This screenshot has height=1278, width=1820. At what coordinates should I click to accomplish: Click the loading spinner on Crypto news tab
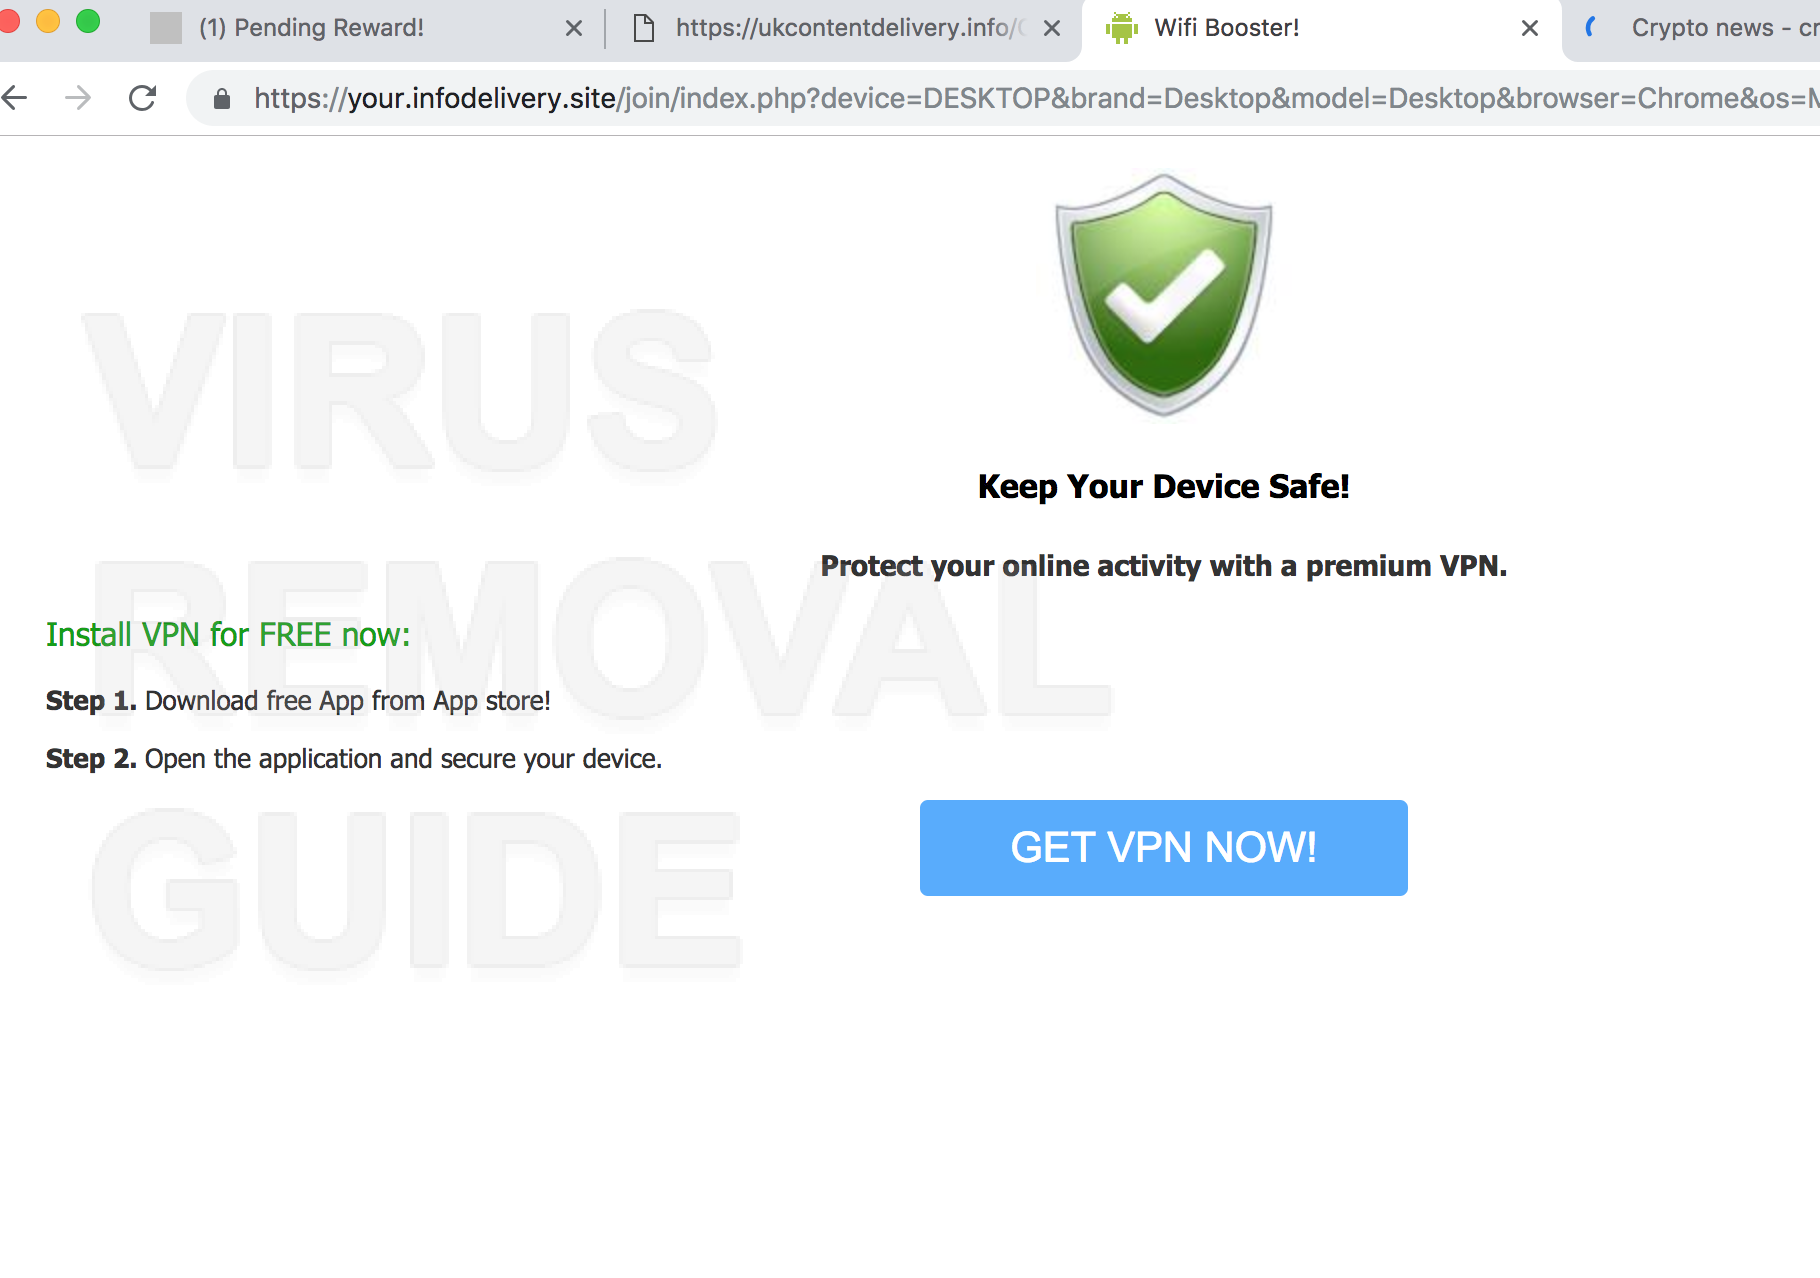pos(1591,28)
